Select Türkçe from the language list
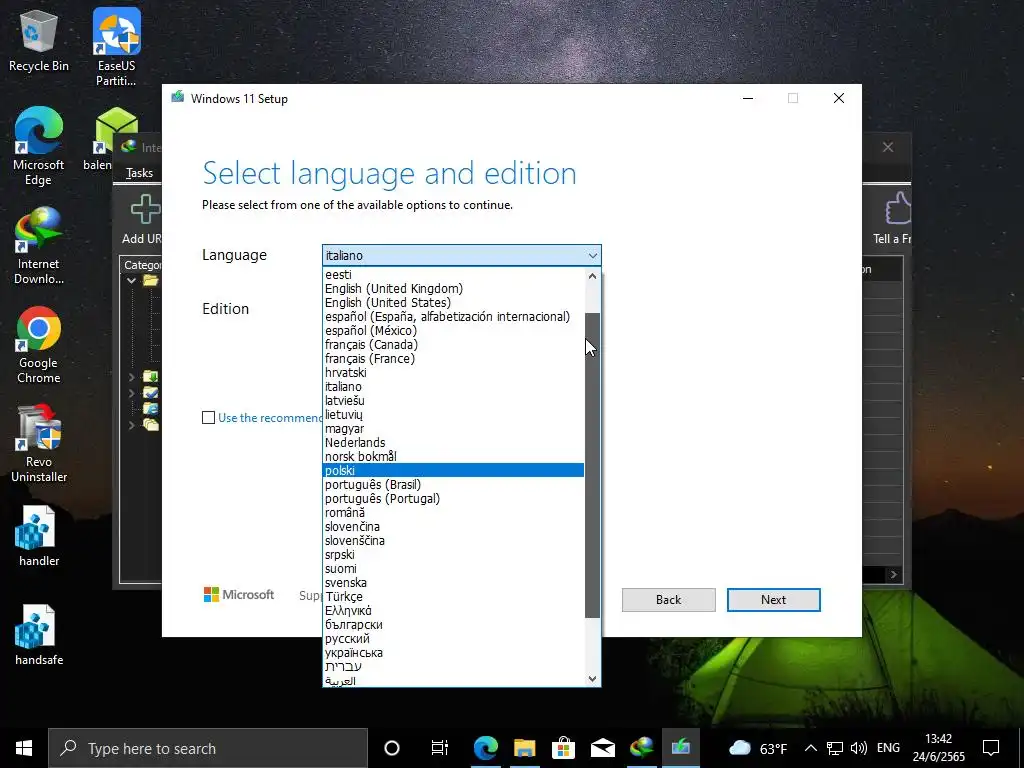This screenshot has width=1024, height=768. (454, 596)
